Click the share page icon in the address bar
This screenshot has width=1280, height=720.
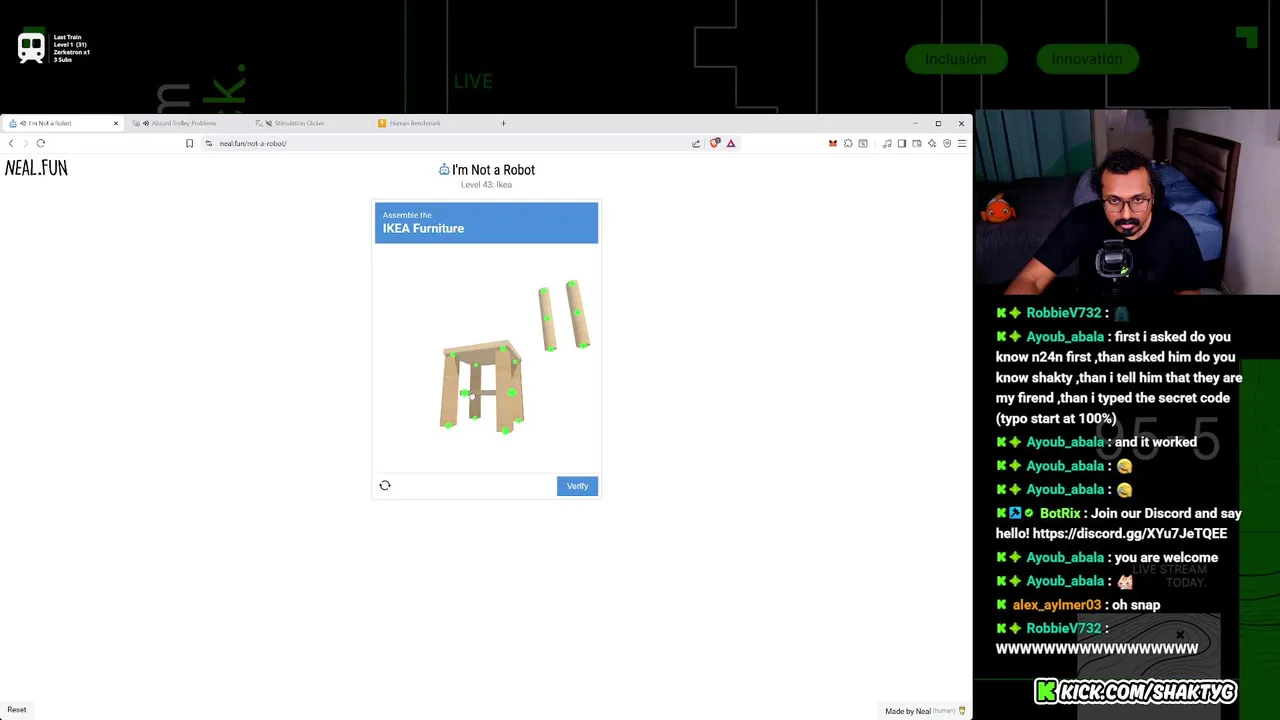tap(696, 143)
